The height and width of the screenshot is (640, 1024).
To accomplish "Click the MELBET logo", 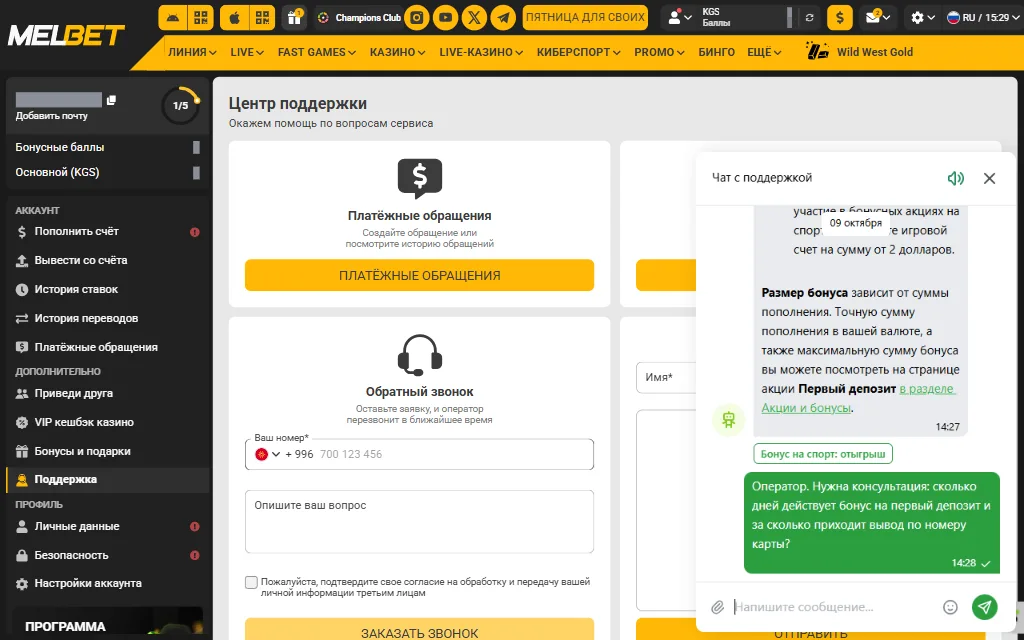I will [x=66, y=35].
